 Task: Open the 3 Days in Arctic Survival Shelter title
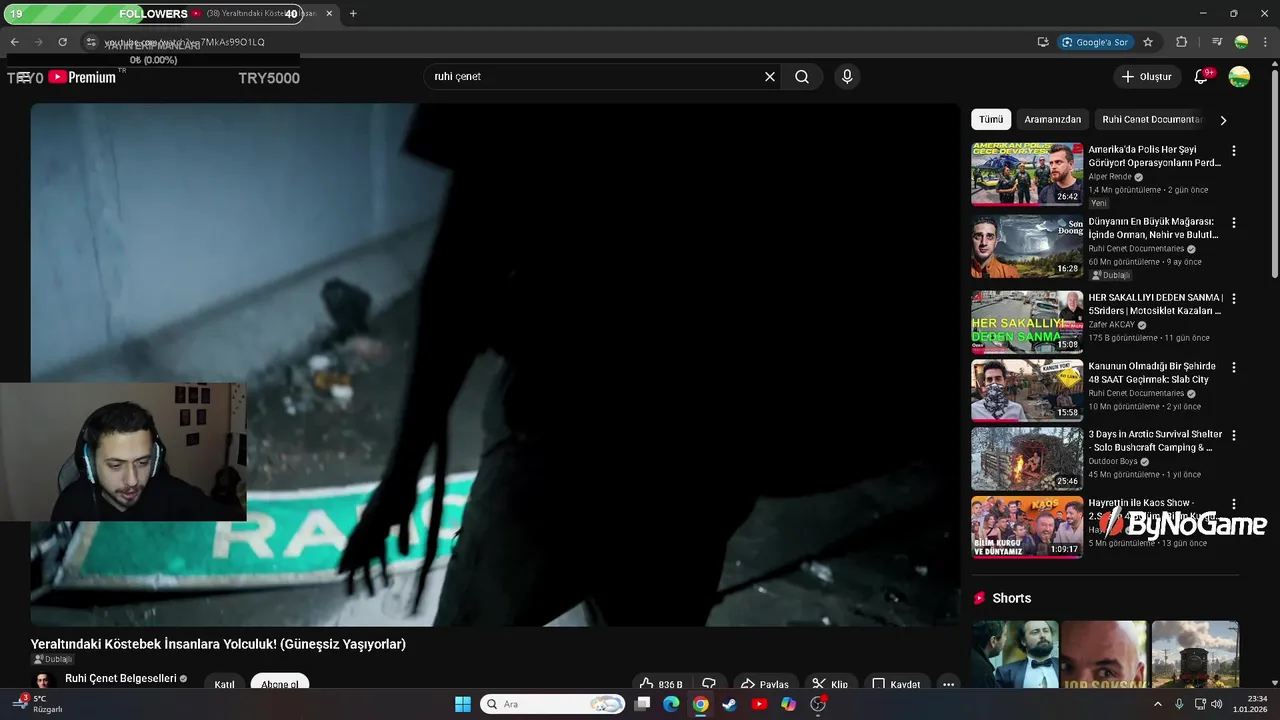[x=1155, y=441]
